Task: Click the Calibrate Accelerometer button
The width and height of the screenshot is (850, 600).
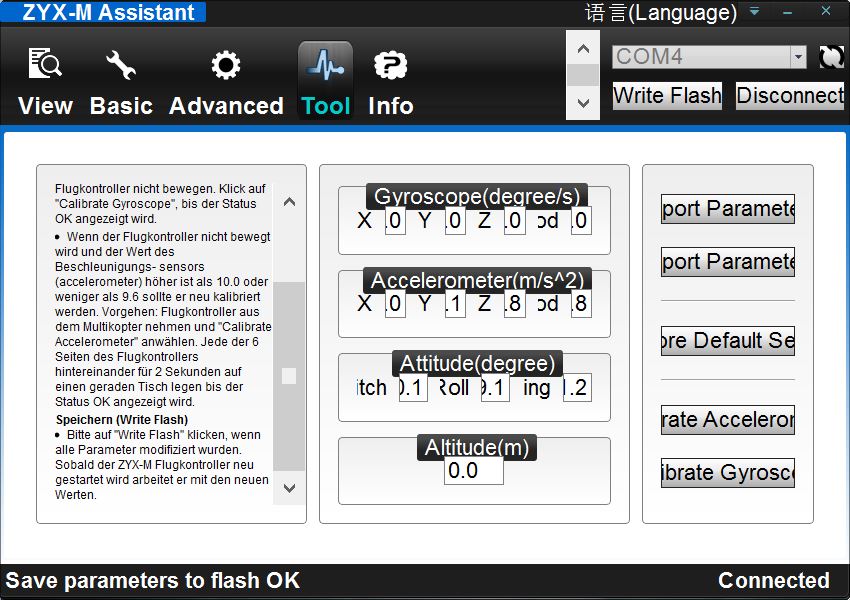Action: 728,420
